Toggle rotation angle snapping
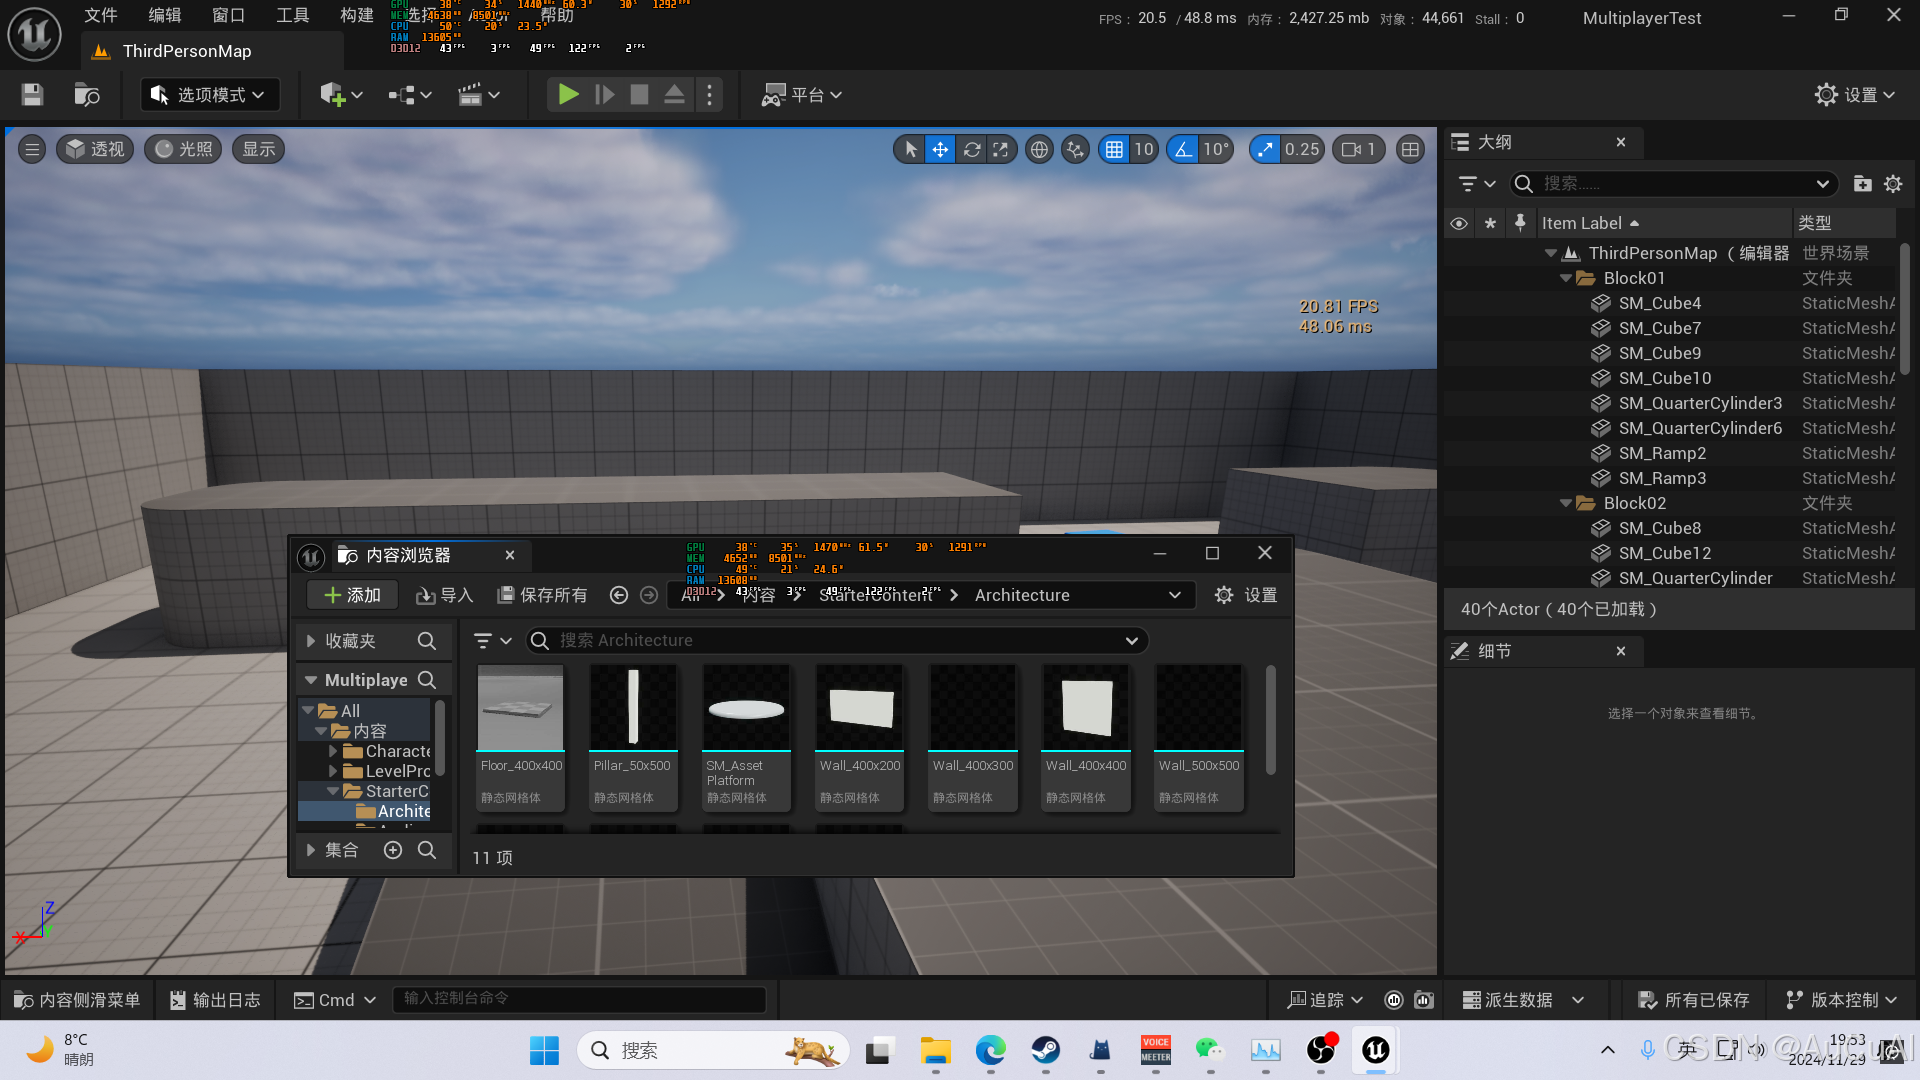 1183,150
